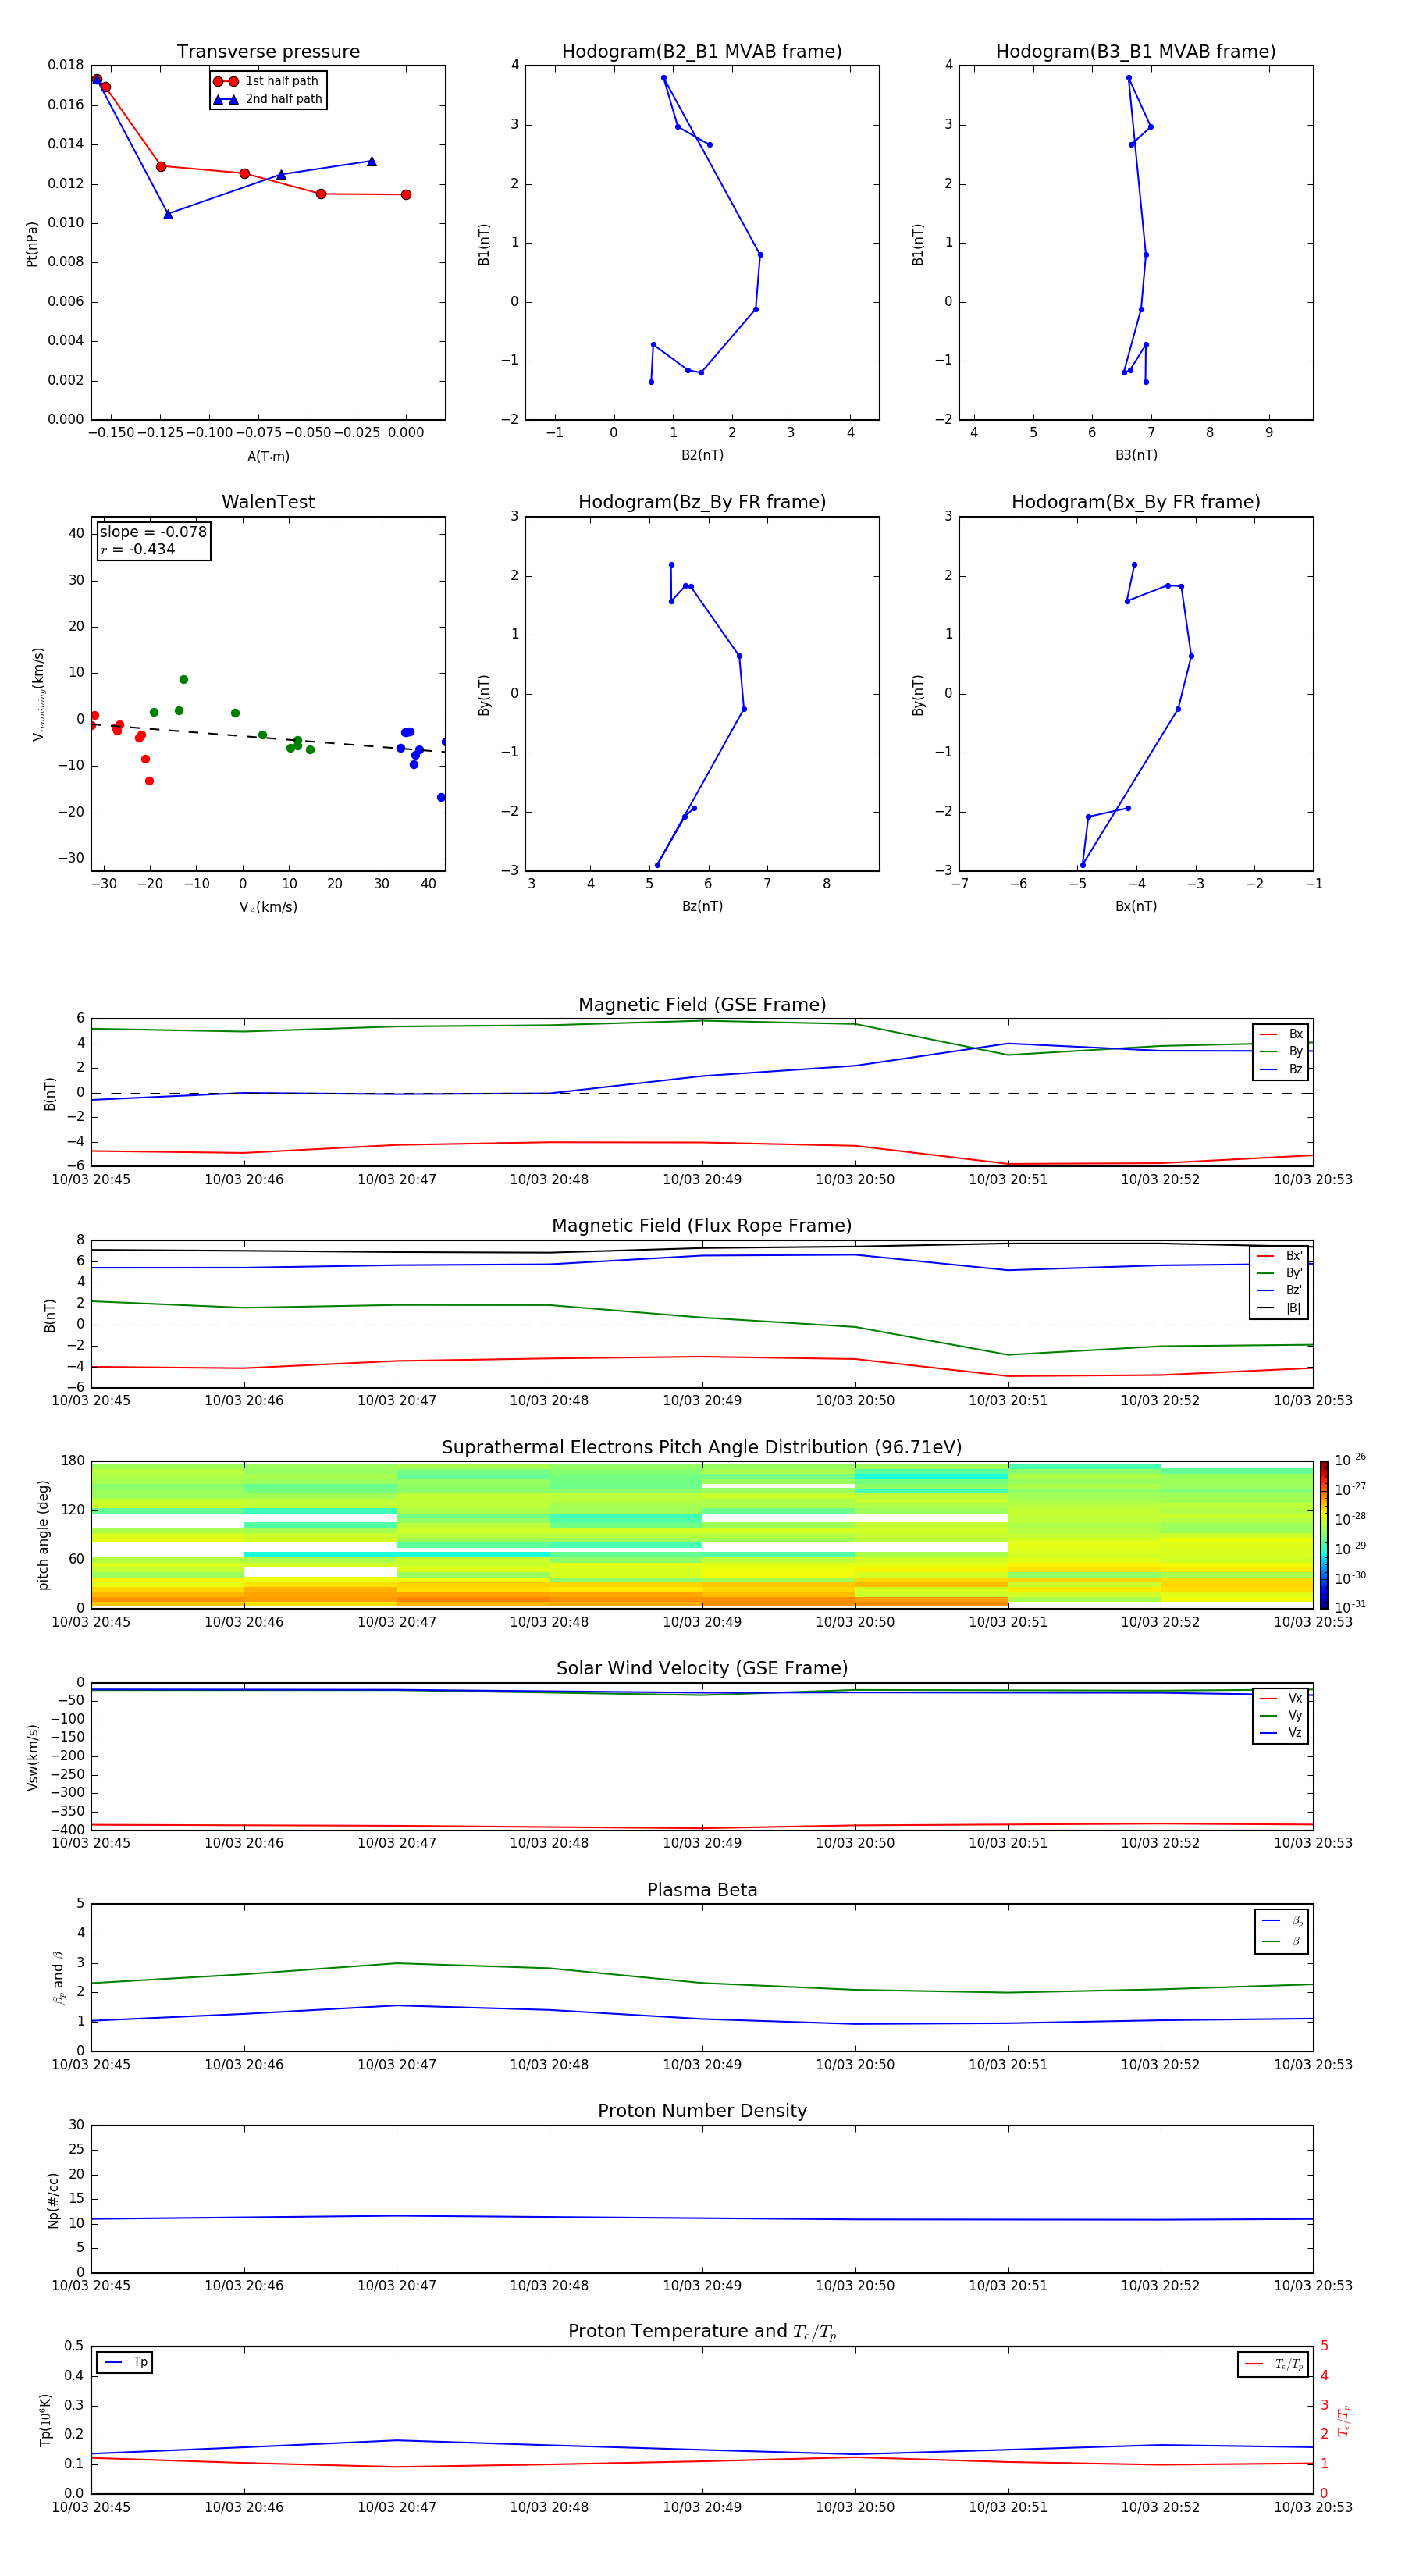Select Bz legend entry in GSE magnetic plot
Viewport: 1405px width, 2576px height.
point(1281,1070)
